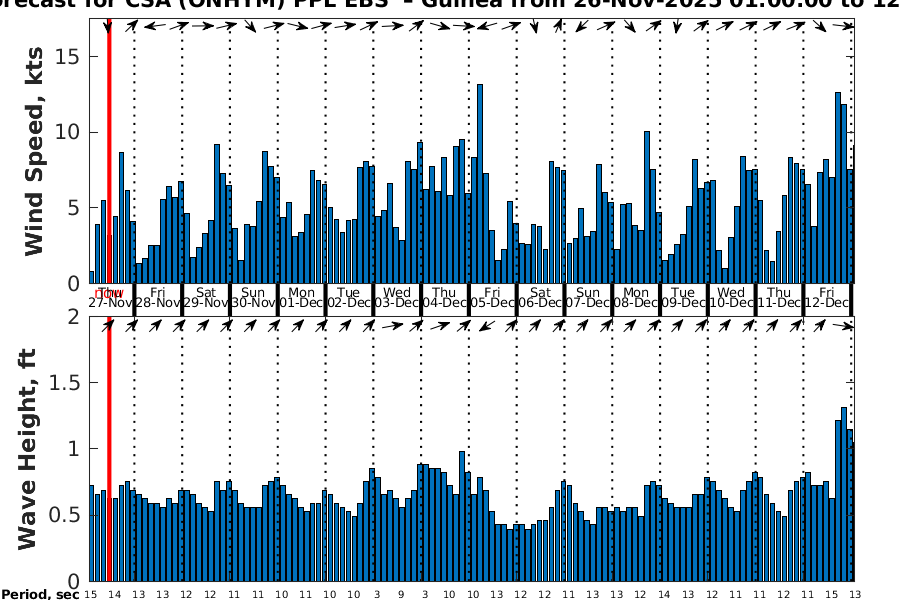
Task: Click the red 'now' line in wave chart
Action: [108, 450]
